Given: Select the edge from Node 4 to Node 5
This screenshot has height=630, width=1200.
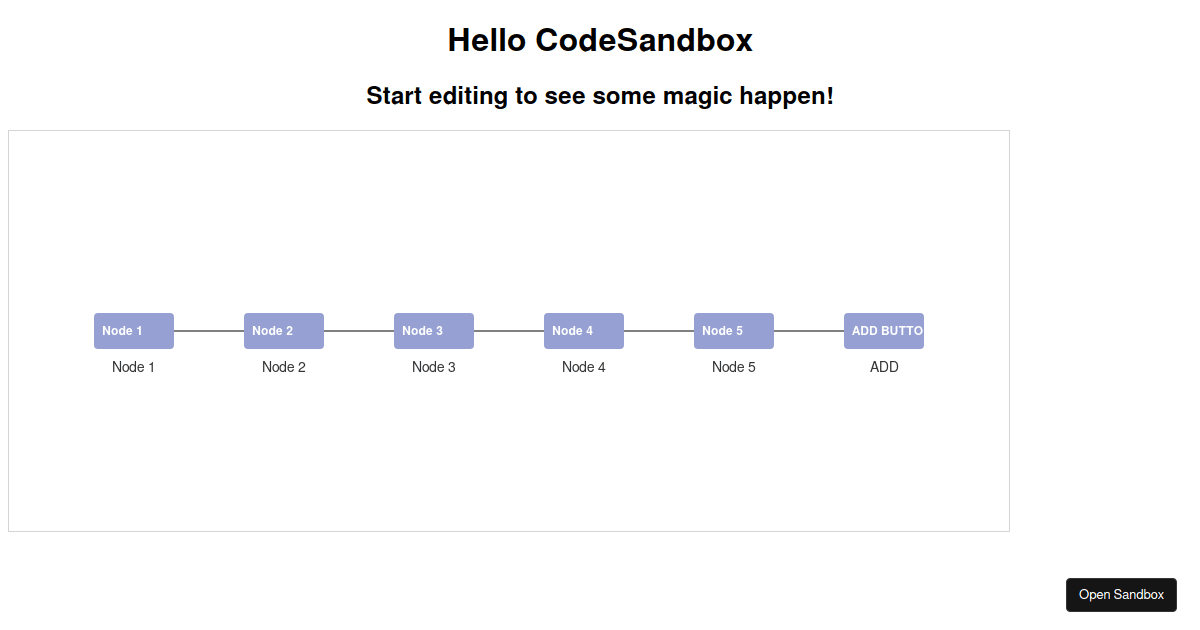Looking at the screenshot, I should coord(659,331).
